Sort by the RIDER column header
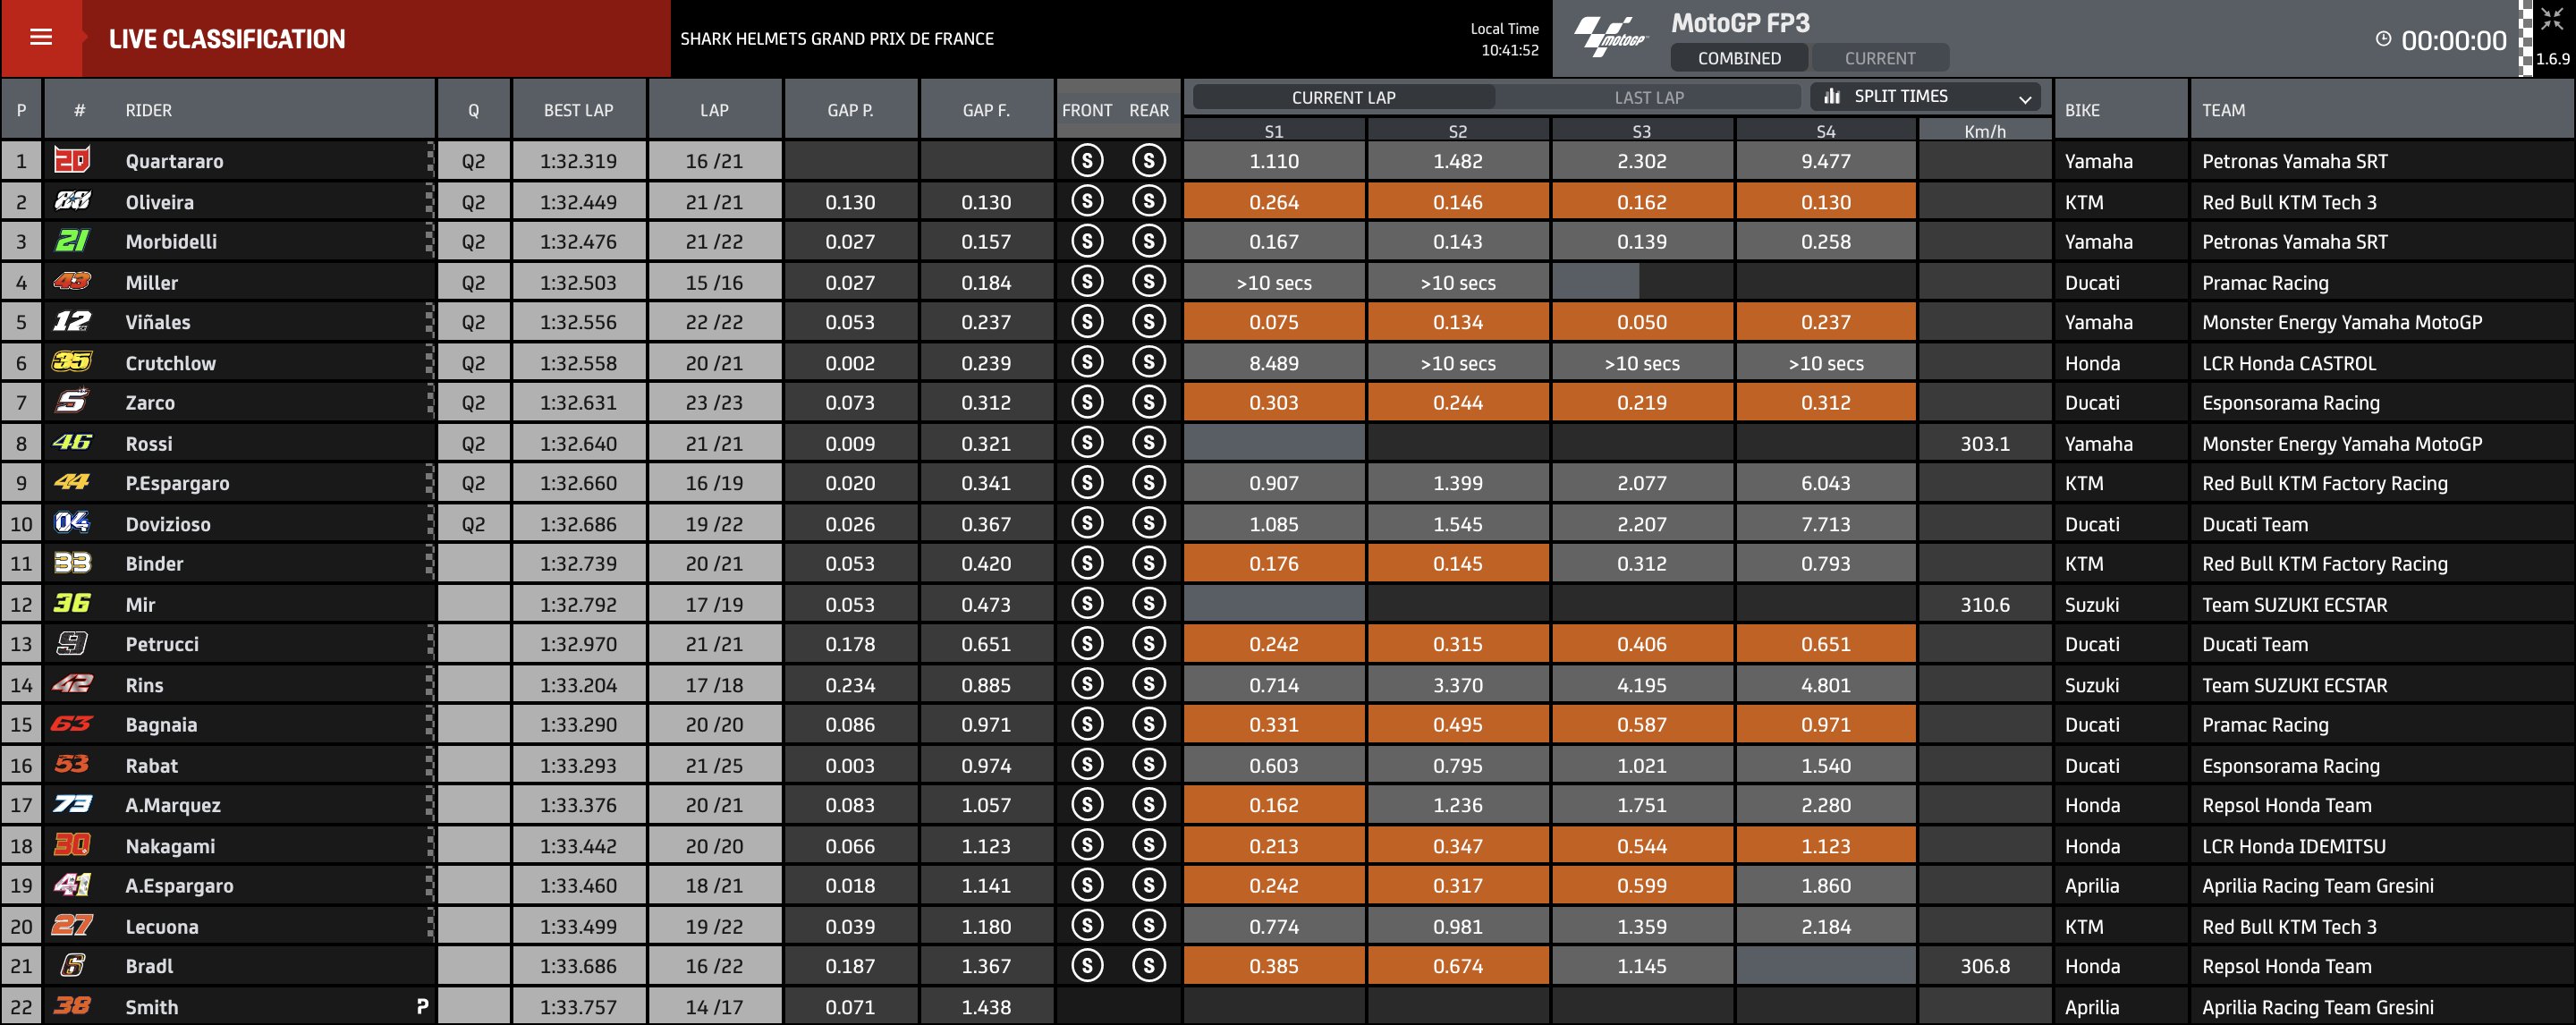Screen dimensions: 2576x1025 (x=148, y=110)
